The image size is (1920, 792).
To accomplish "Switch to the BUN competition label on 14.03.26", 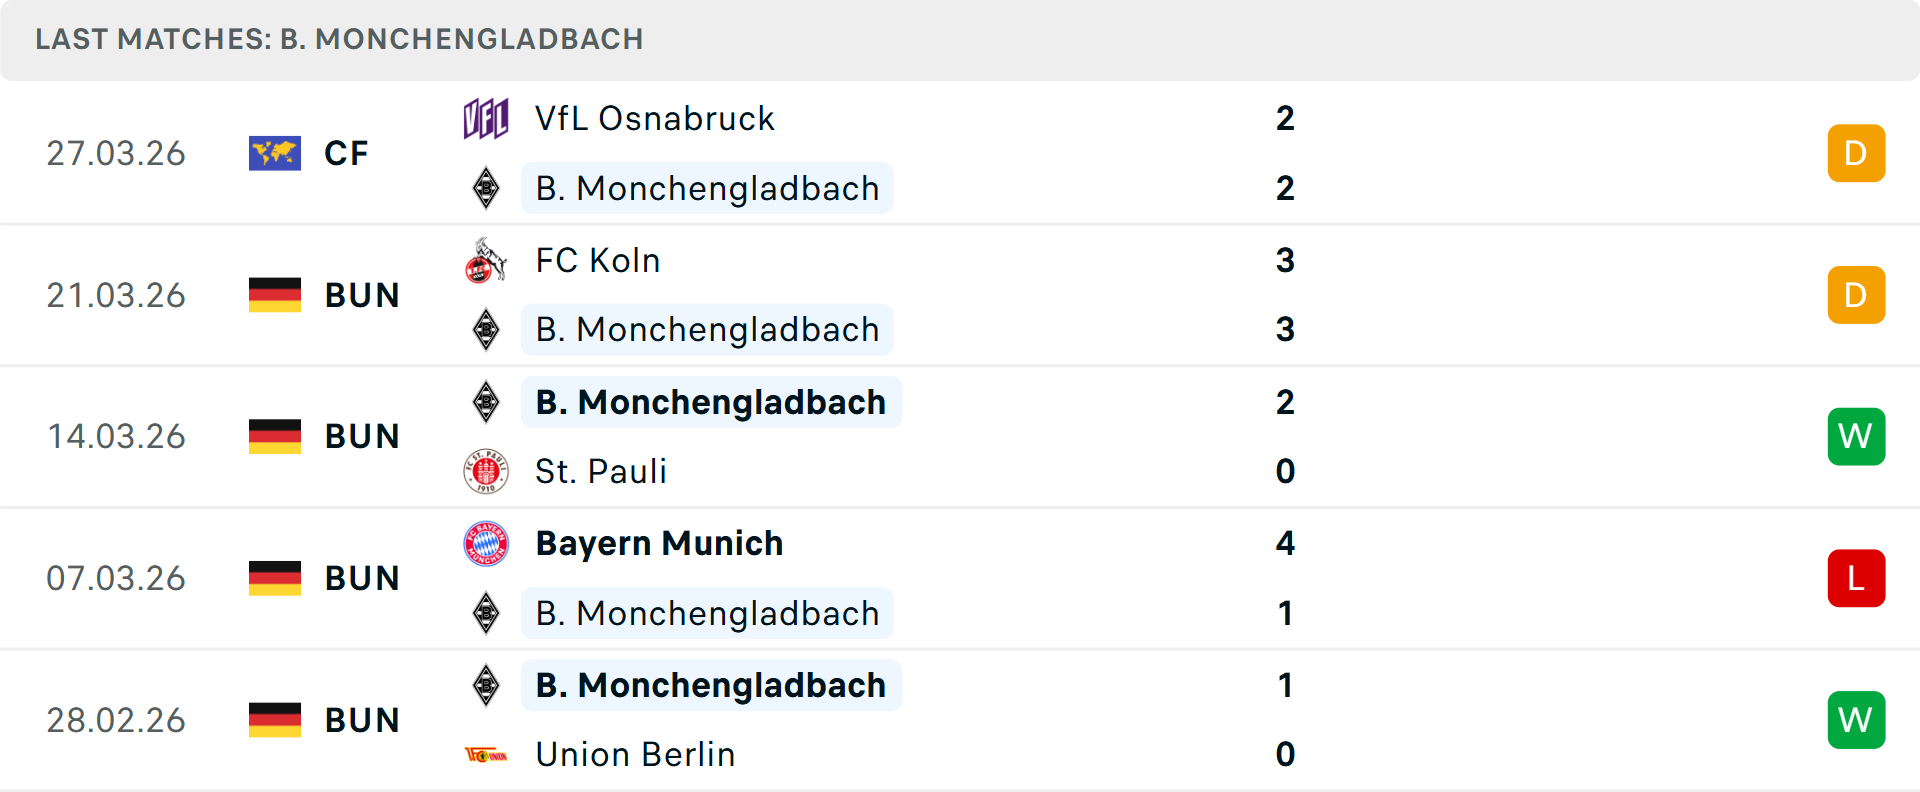I will pos(361,436).
